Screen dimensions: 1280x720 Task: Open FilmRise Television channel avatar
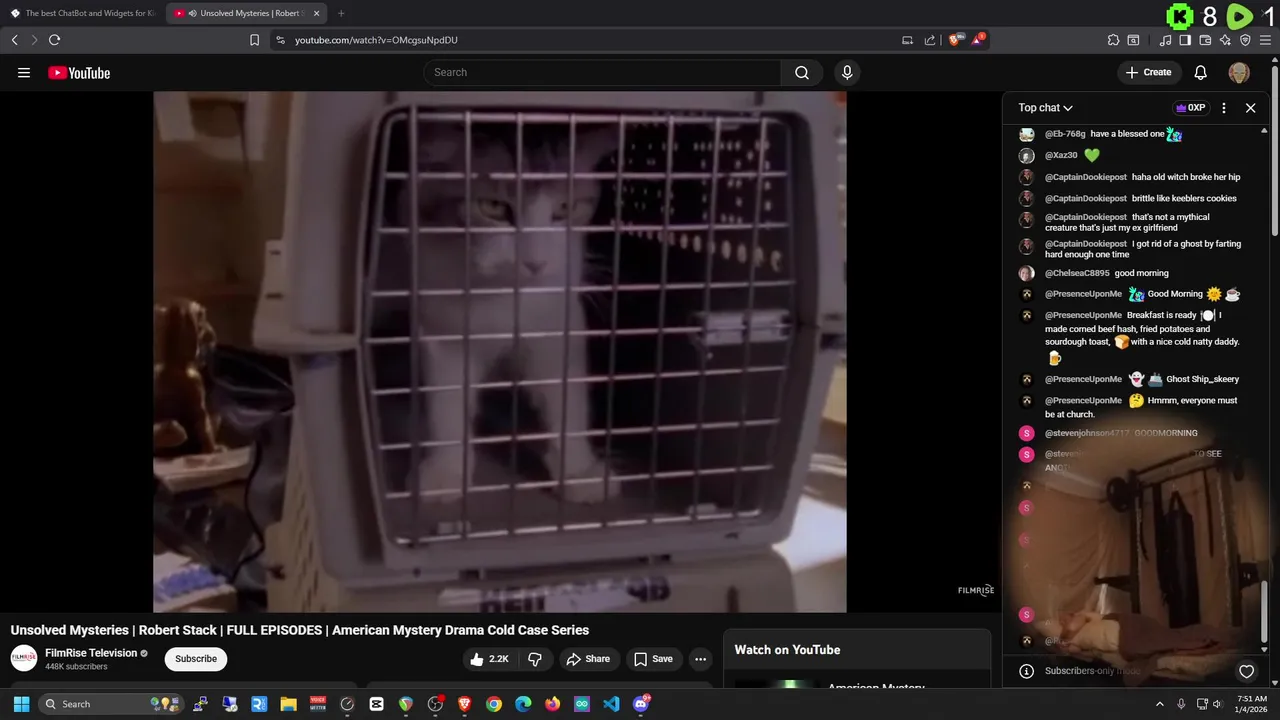click(24, 658)
